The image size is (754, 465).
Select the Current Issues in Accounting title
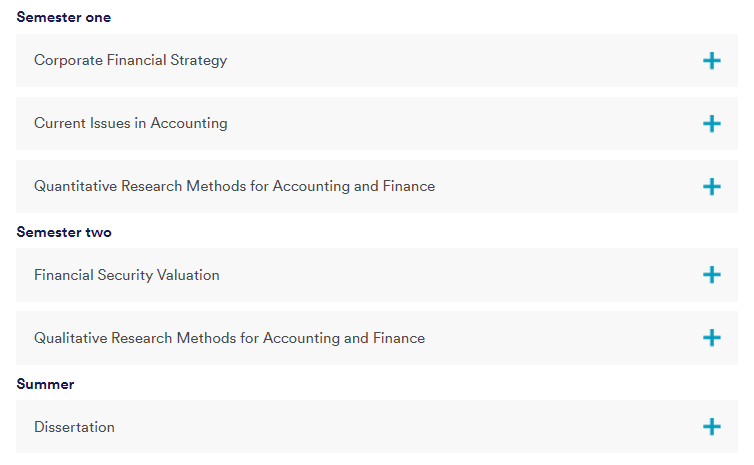point(130,124)
